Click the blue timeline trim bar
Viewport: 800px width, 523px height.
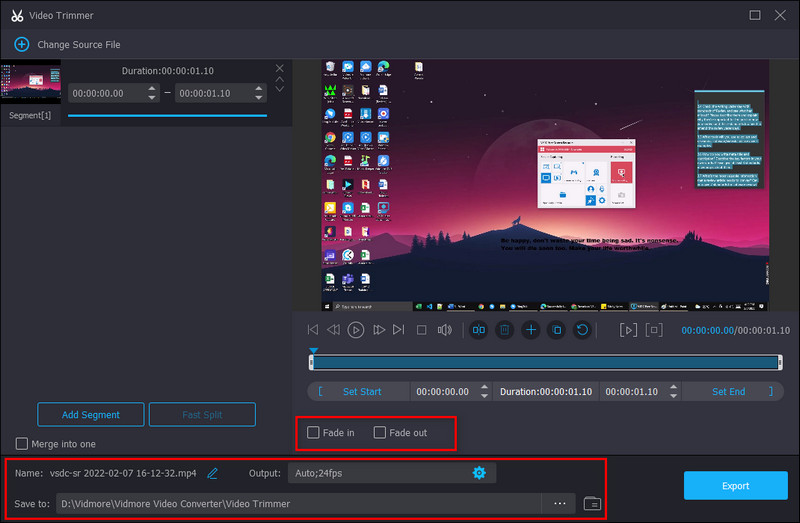[545, 362]
